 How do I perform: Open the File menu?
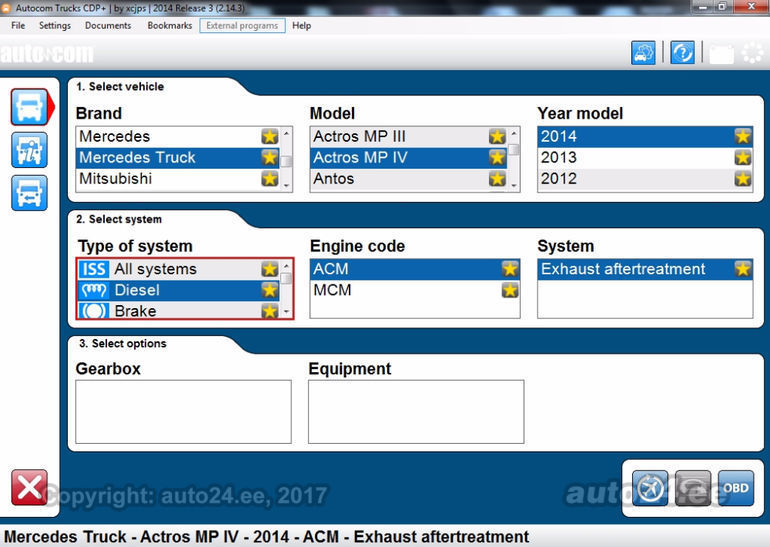click(18, 26)
